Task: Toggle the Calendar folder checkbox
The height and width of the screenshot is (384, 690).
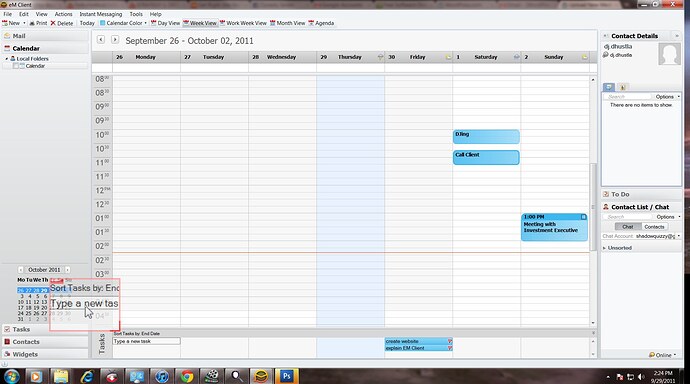Action: tap(16, 66)
